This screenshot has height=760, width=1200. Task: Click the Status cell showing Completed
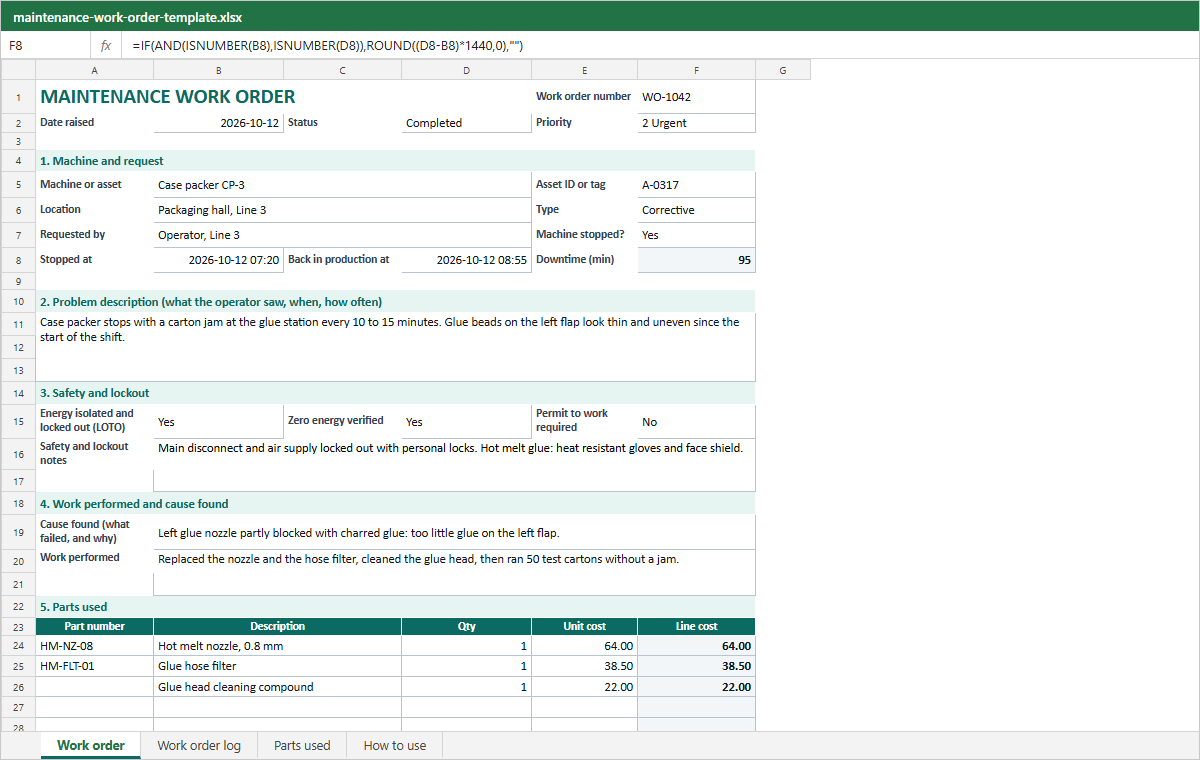(467, 123)
